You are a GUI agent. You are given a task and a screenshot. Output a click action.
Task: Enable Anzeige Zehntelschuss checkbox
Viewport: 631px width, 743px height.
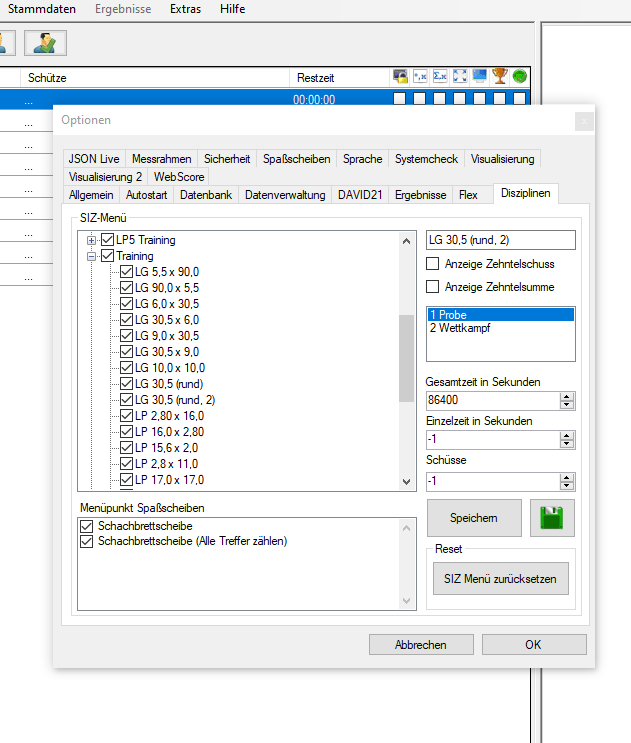(433, 264)
